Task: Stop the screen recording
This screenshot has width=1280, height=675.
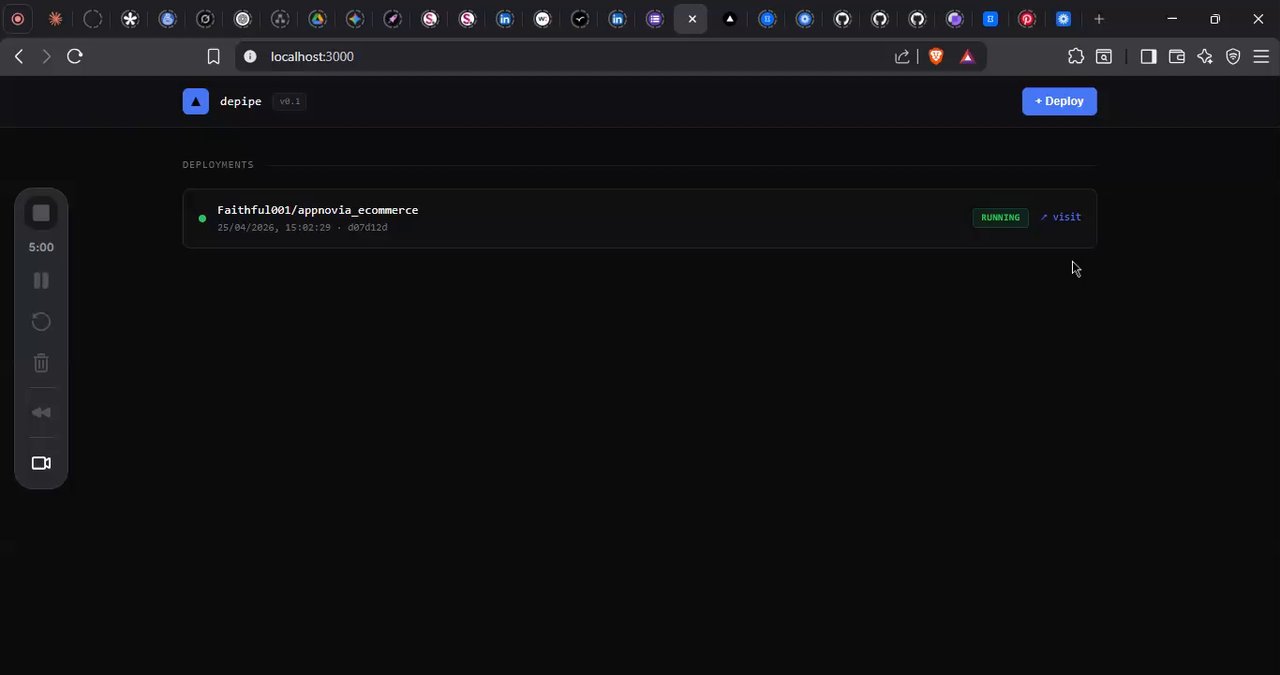Action: click(41, 213)
